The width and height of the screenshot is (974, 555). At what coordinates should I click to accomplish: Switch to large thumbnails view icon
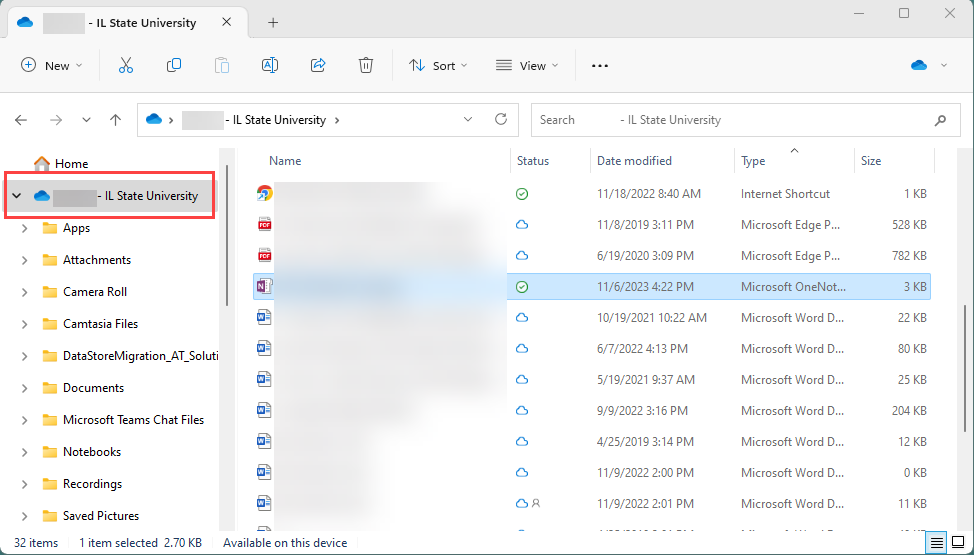957,542
